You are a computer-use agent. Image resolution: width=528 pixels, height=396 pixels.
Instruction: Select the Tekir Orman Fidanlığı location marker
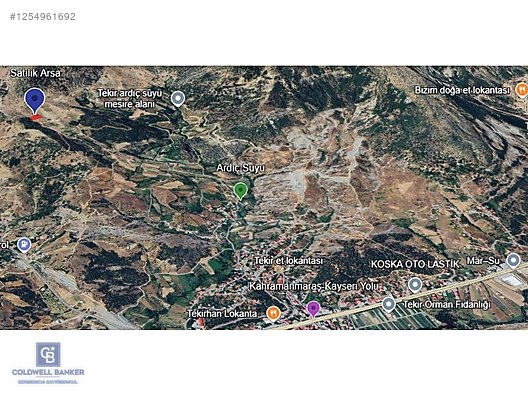[x=388, y=304]
